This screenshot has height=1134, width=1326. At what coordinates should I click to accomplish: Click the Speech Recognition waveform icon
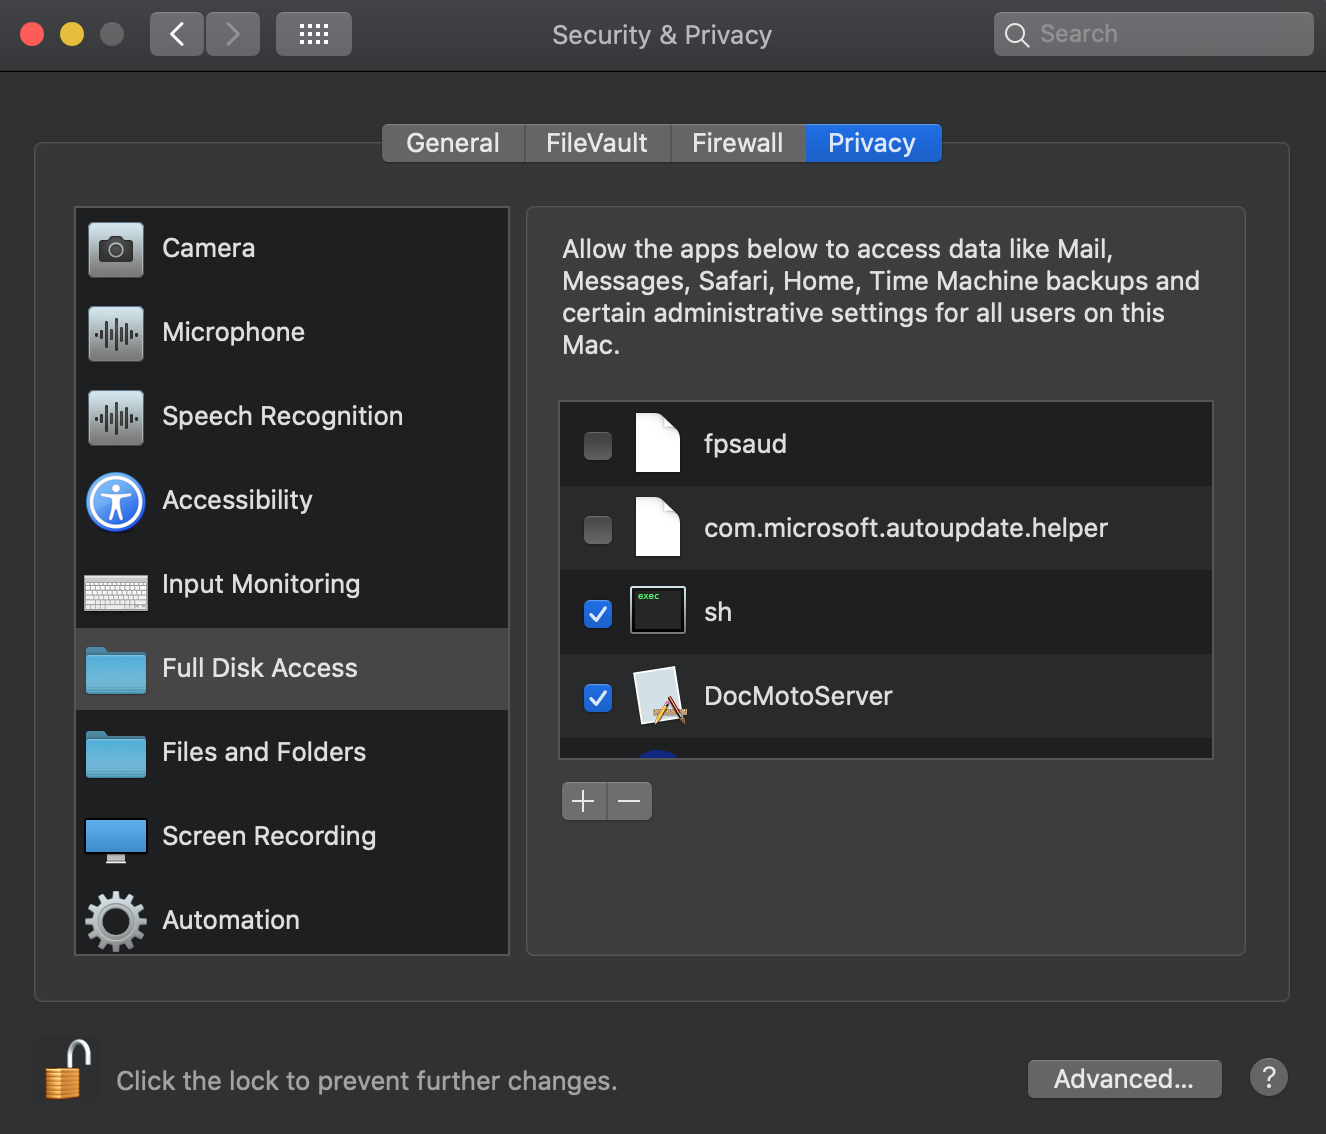point(116,417)
